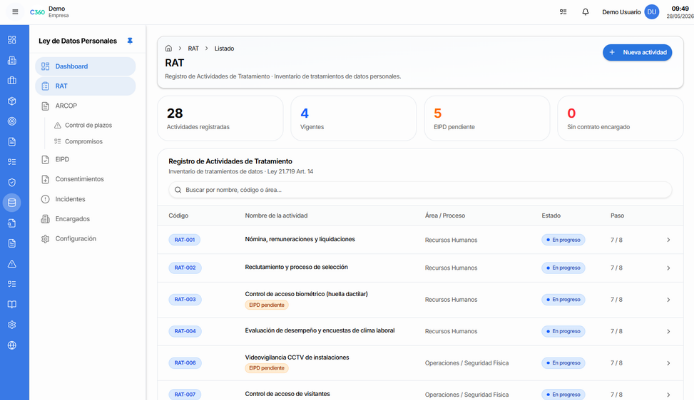Click RAT-002 code badge
The width and height of the screenshot is (700, 400).
pyautogui.click(x=185, y=268)
